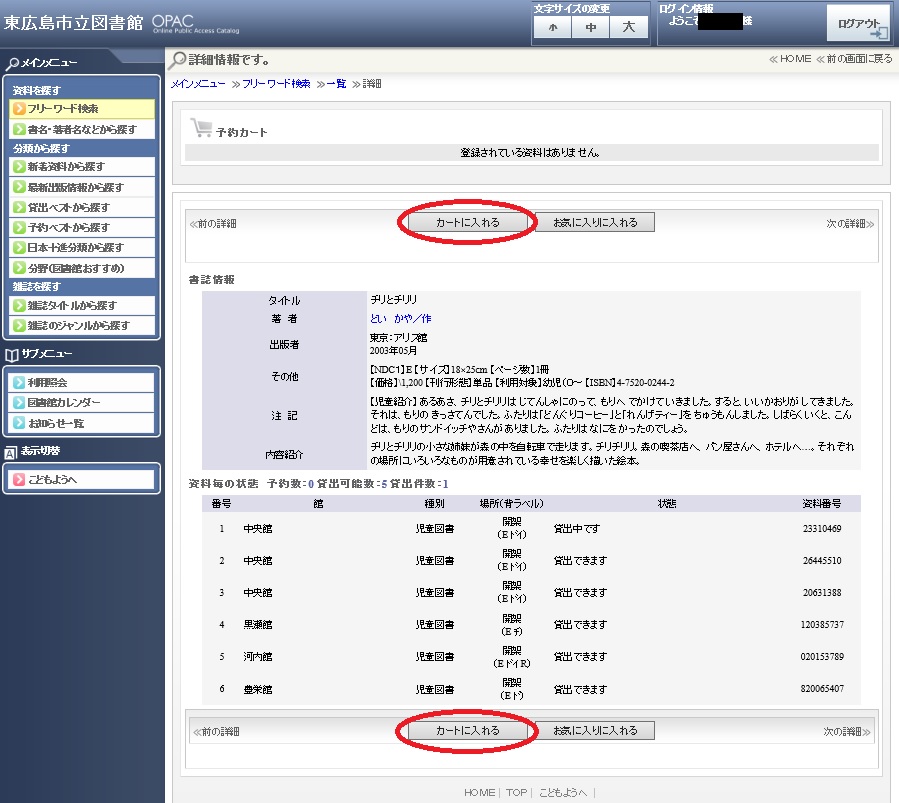Viewport: 899px width, 803px height.
Task: Open 最新出版情報から探す menu item
Action: [x=82, y=187]
